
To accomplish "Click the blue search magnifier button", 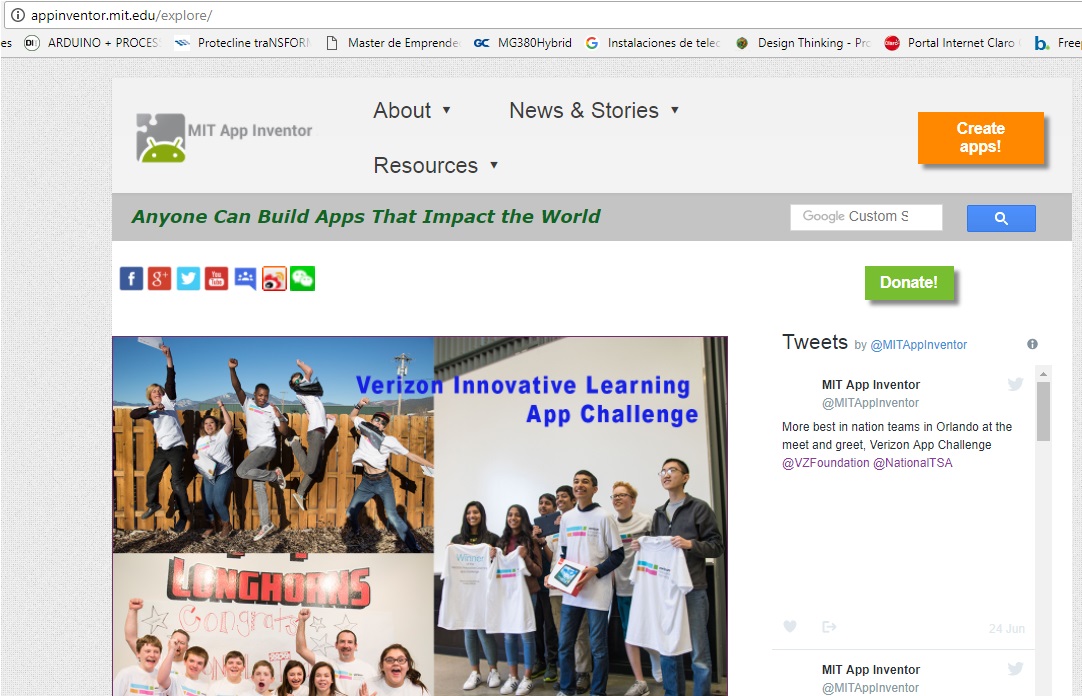I will point(1001,218).
